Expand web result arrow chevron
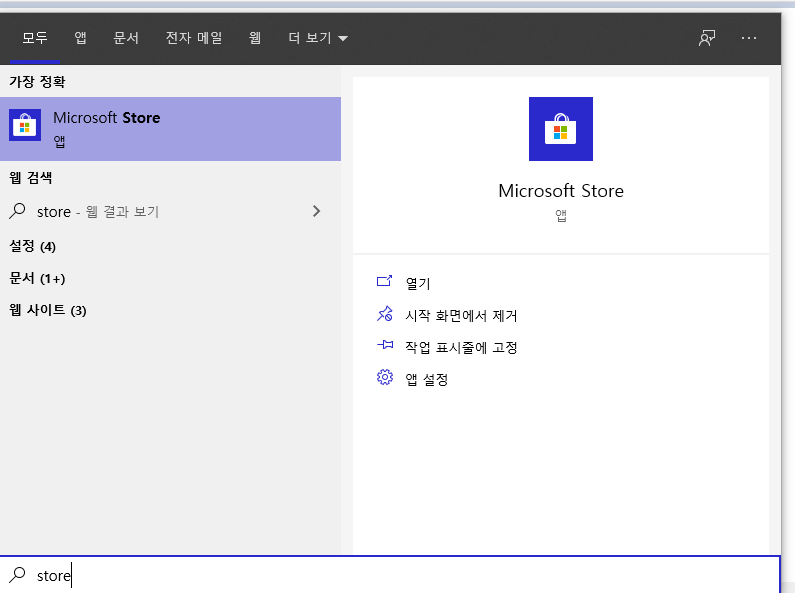795x593 pixels. [x=316, y=211]
